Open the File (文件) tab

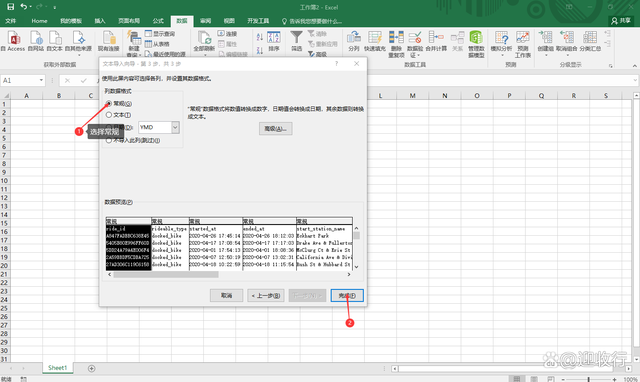point(11,21)
